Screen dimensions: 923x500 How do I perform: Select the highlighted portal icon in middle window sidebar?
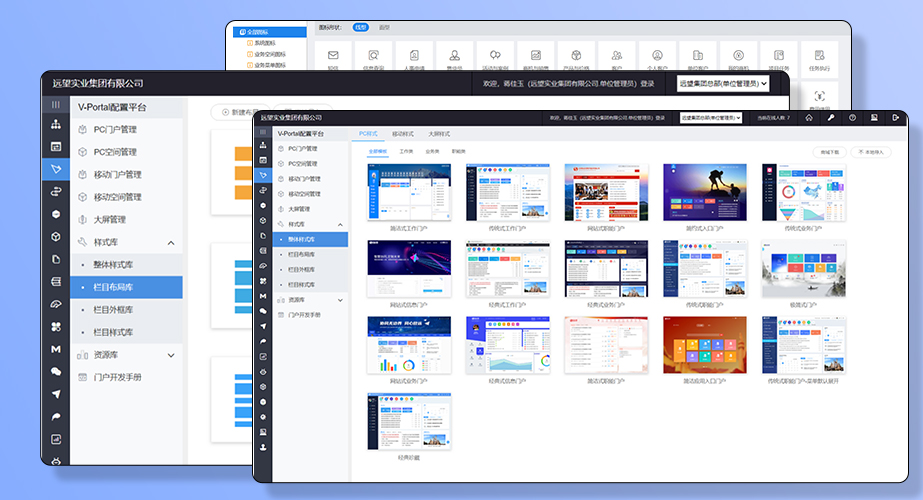(56, 169)
